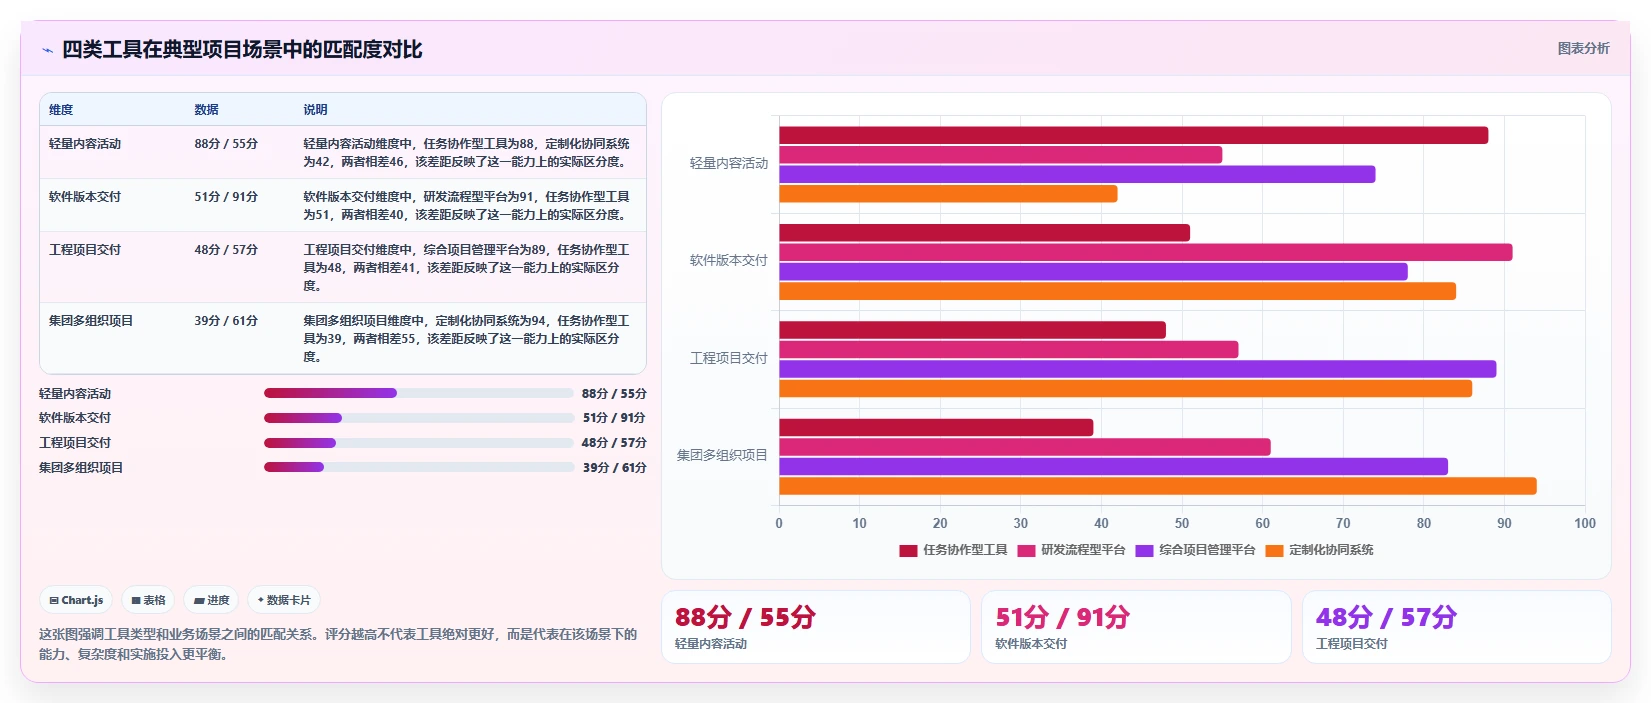The width and height of the screenshot is (1651, 703).
Task: Click the pink 软件版本交付 chart bar
Action: 1145,252
